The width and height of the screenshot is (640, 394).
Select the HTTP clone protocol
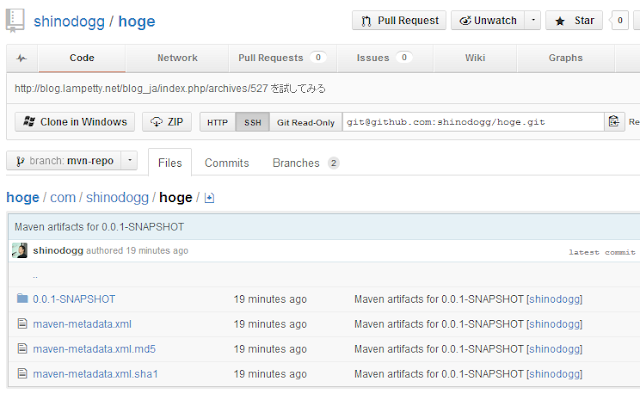click(218, 122)
